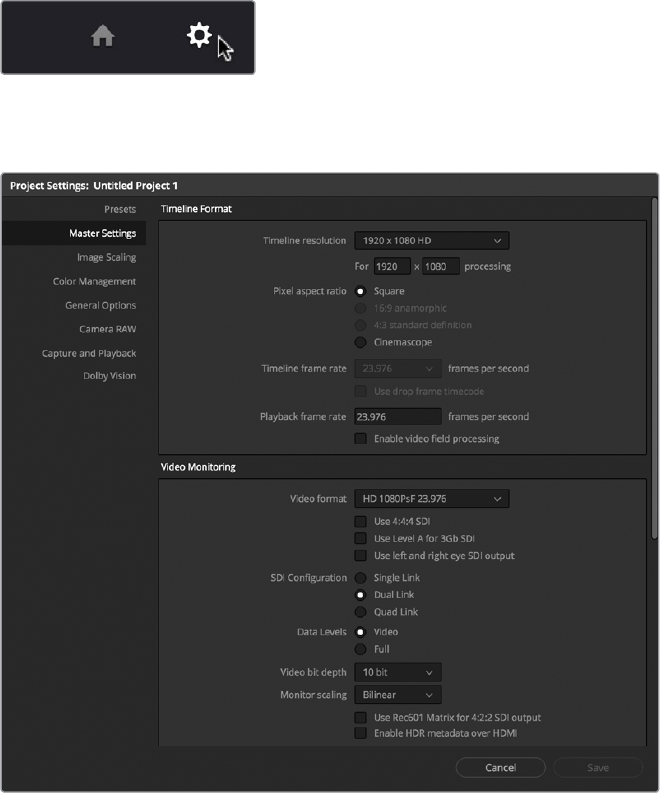Open Capture and Playback settings
Screen dimensions: 660x793
89,354
